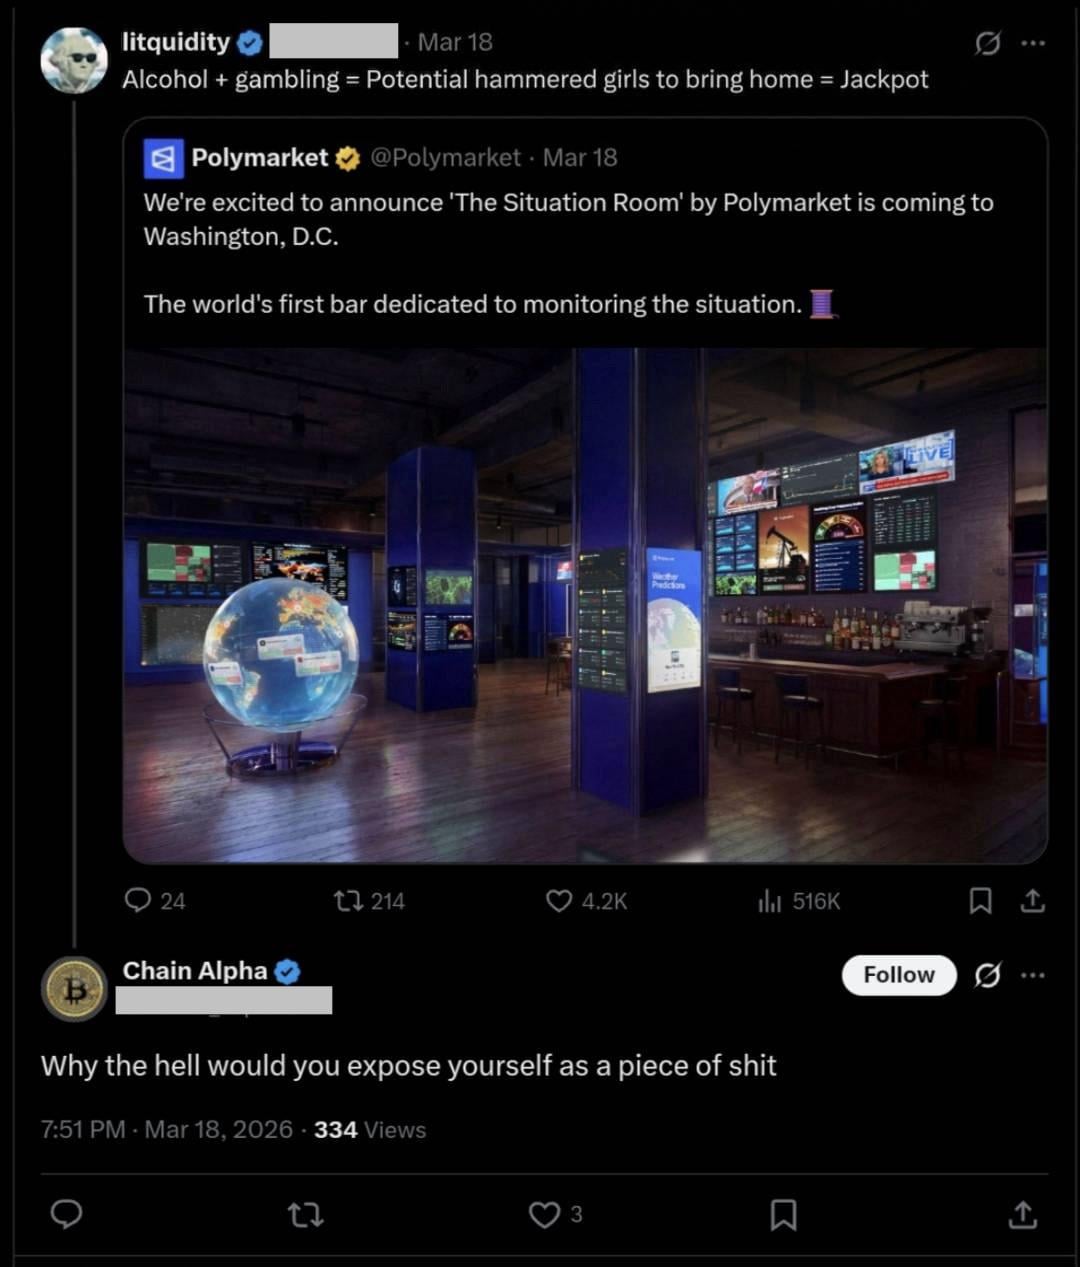Open the 7:51 PM Mar 18, 2026 timestamp
Screen dimensions: 1080x1267
[x=166, y=1130]
